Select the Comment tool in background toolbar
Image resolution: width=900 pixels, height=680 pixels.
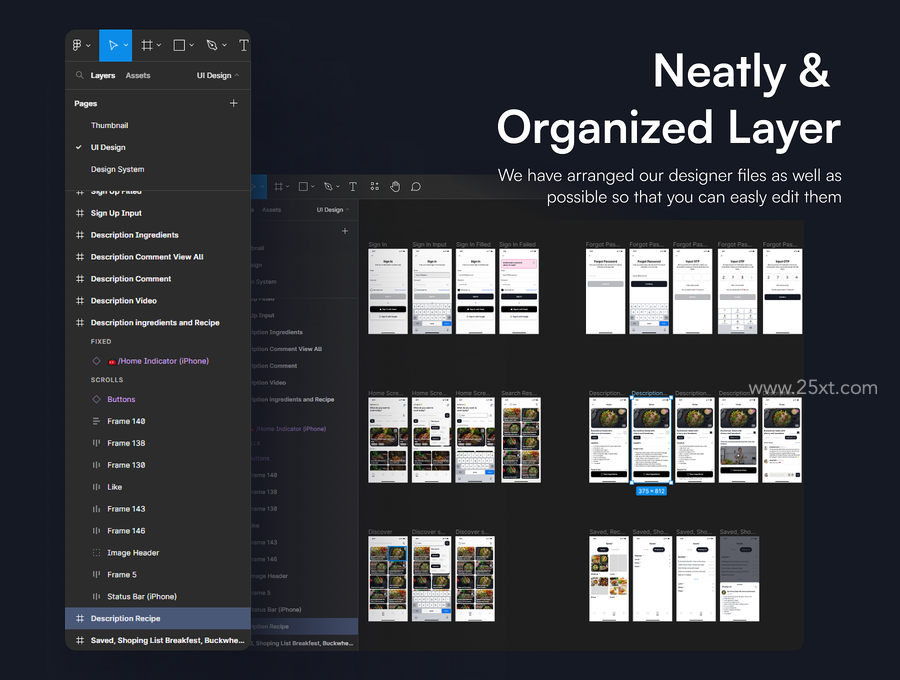(x=416, y=186)
